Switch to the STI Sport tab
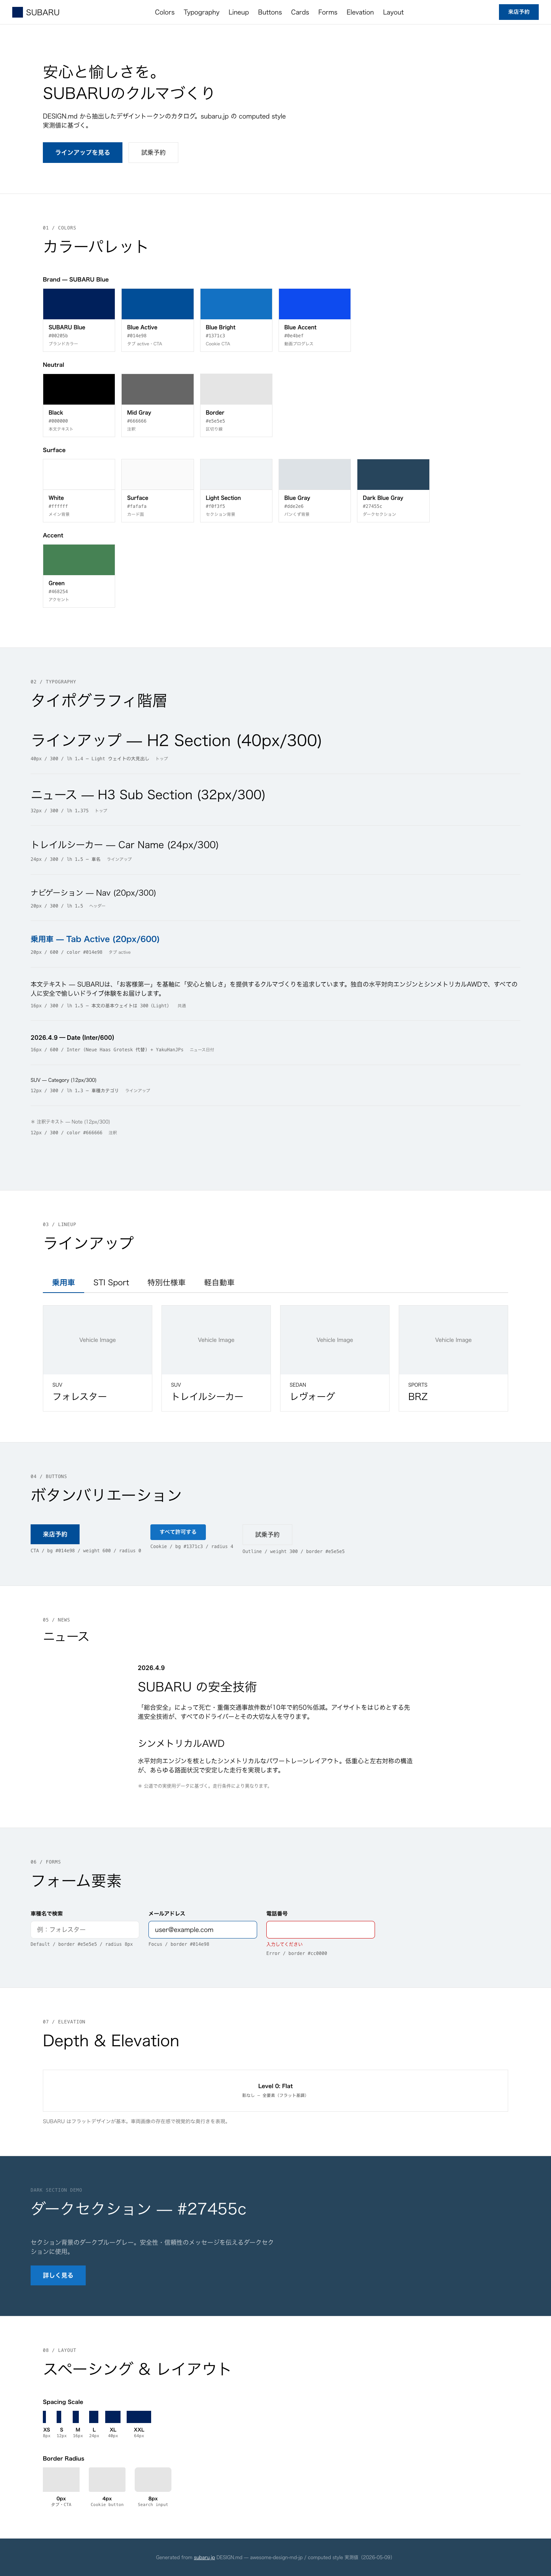The width and height of the screenshot is (551, 2576). click(111, 1282)
